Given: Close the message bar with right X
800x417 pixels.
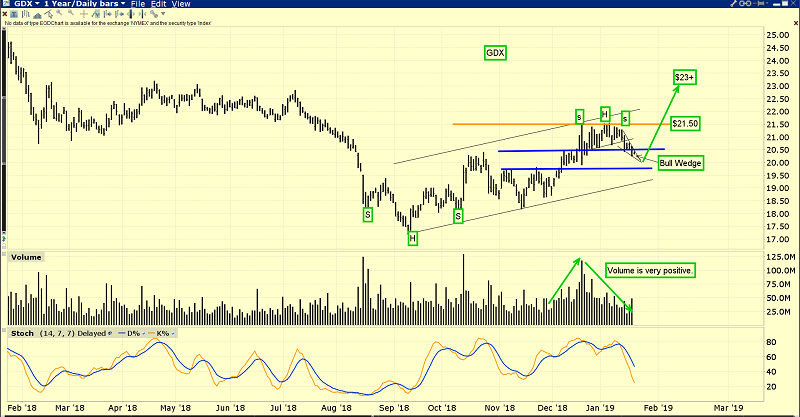Looking at the screenshot, I should coord(796,23).
